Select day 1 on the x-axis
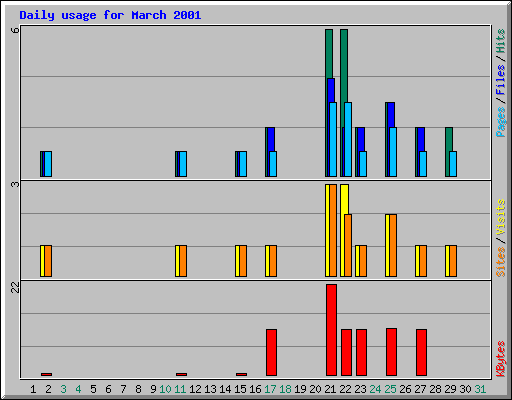512x400 pixels. (33, 389)
